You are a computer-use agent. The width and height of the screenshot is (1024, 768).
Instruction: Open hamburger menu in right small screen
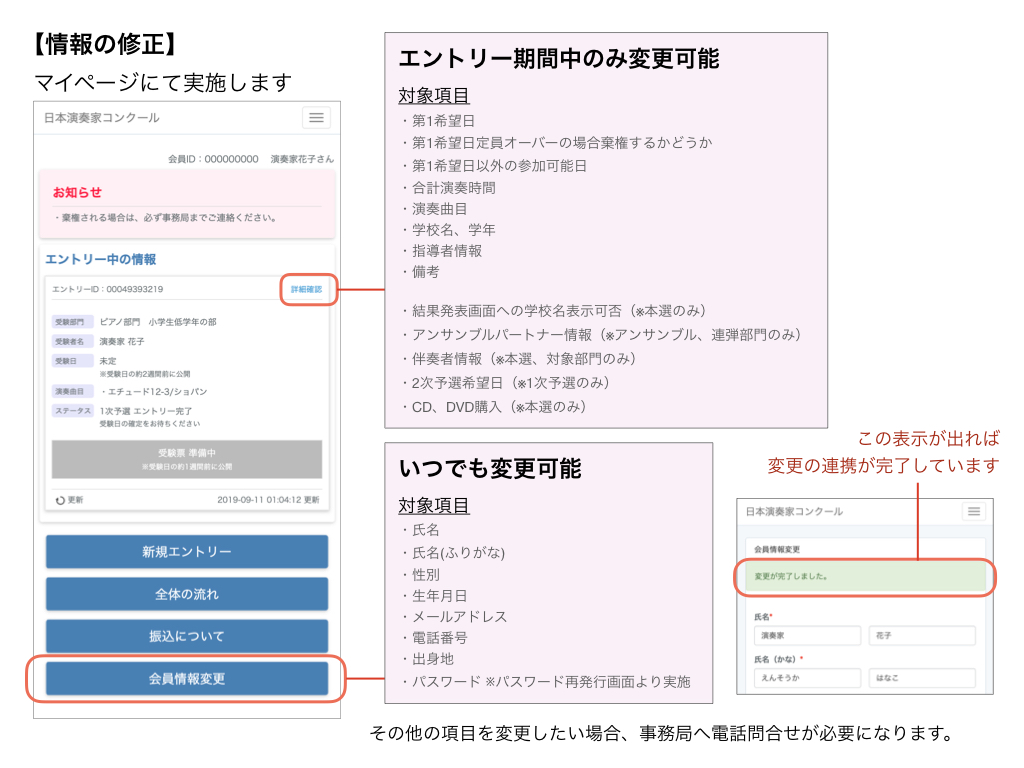(x=974, y=511)
